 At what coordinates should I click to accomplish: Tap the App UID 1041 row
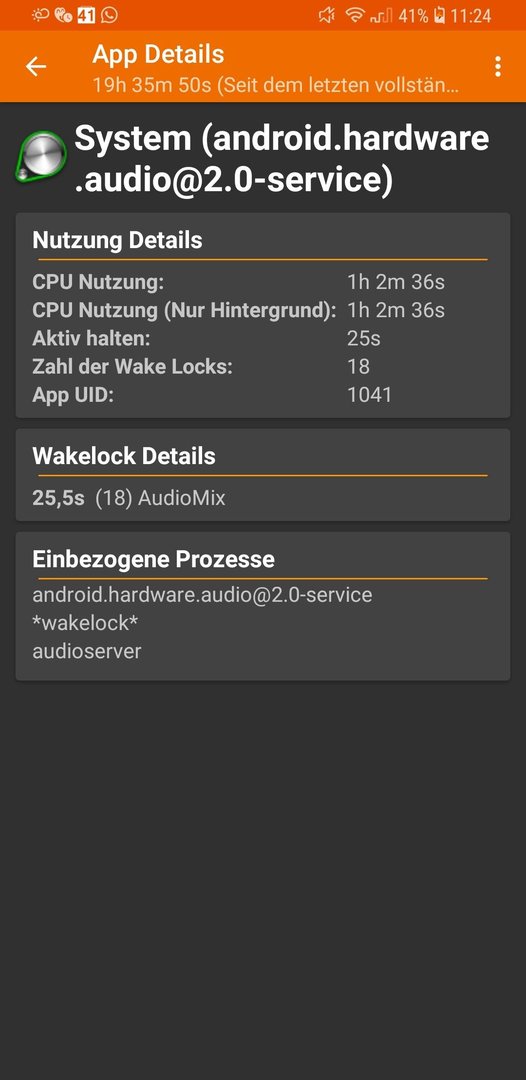pyautogui.click(x=263, y=395)
